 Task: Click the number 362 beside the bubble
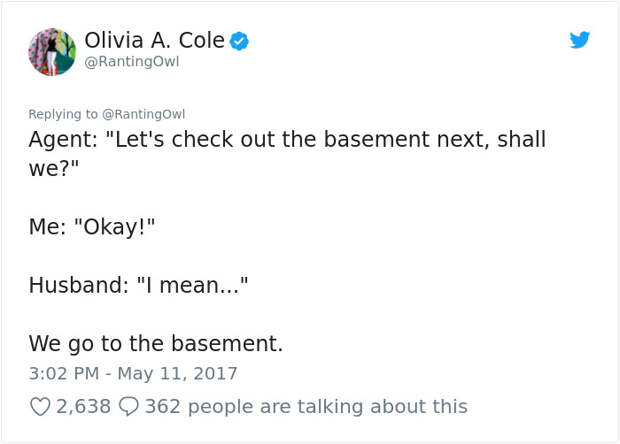(x=163, y=406)
